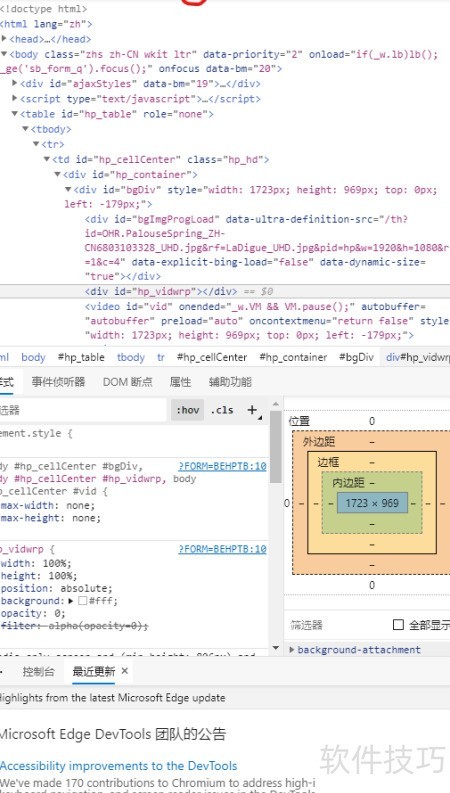This screenshot has height=793, width=450.
Task: Collapse the div hp_container node
Action: tap(58, 174)
